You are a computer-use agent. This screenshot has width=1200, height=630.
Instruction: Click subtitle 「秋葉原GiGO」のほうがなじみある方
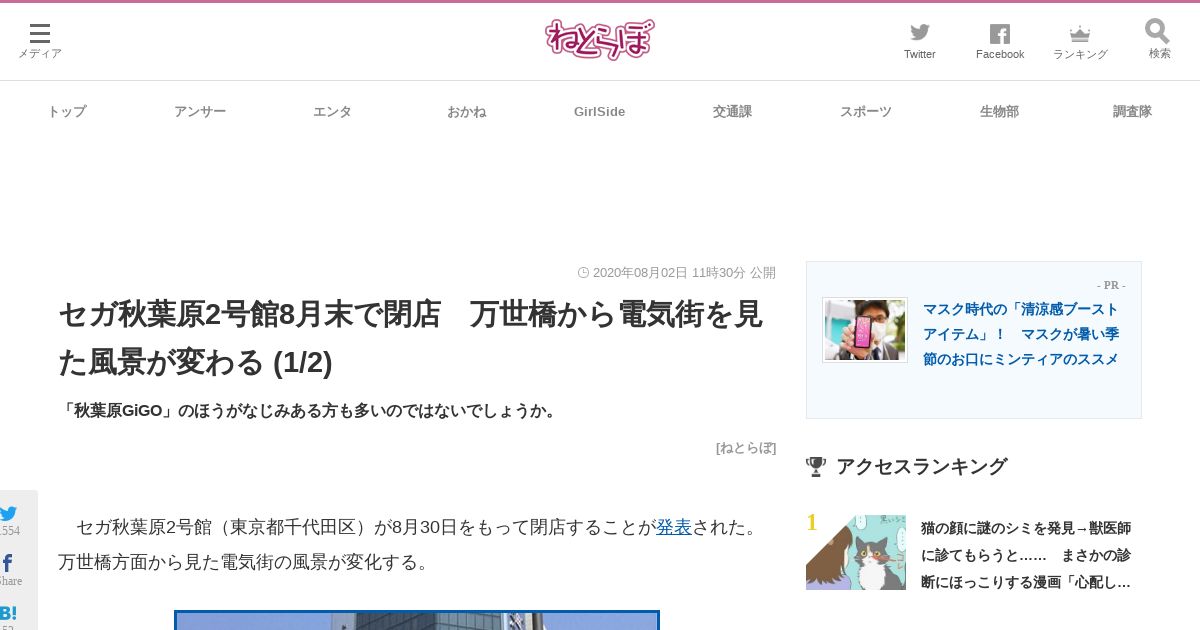(309, 411)
